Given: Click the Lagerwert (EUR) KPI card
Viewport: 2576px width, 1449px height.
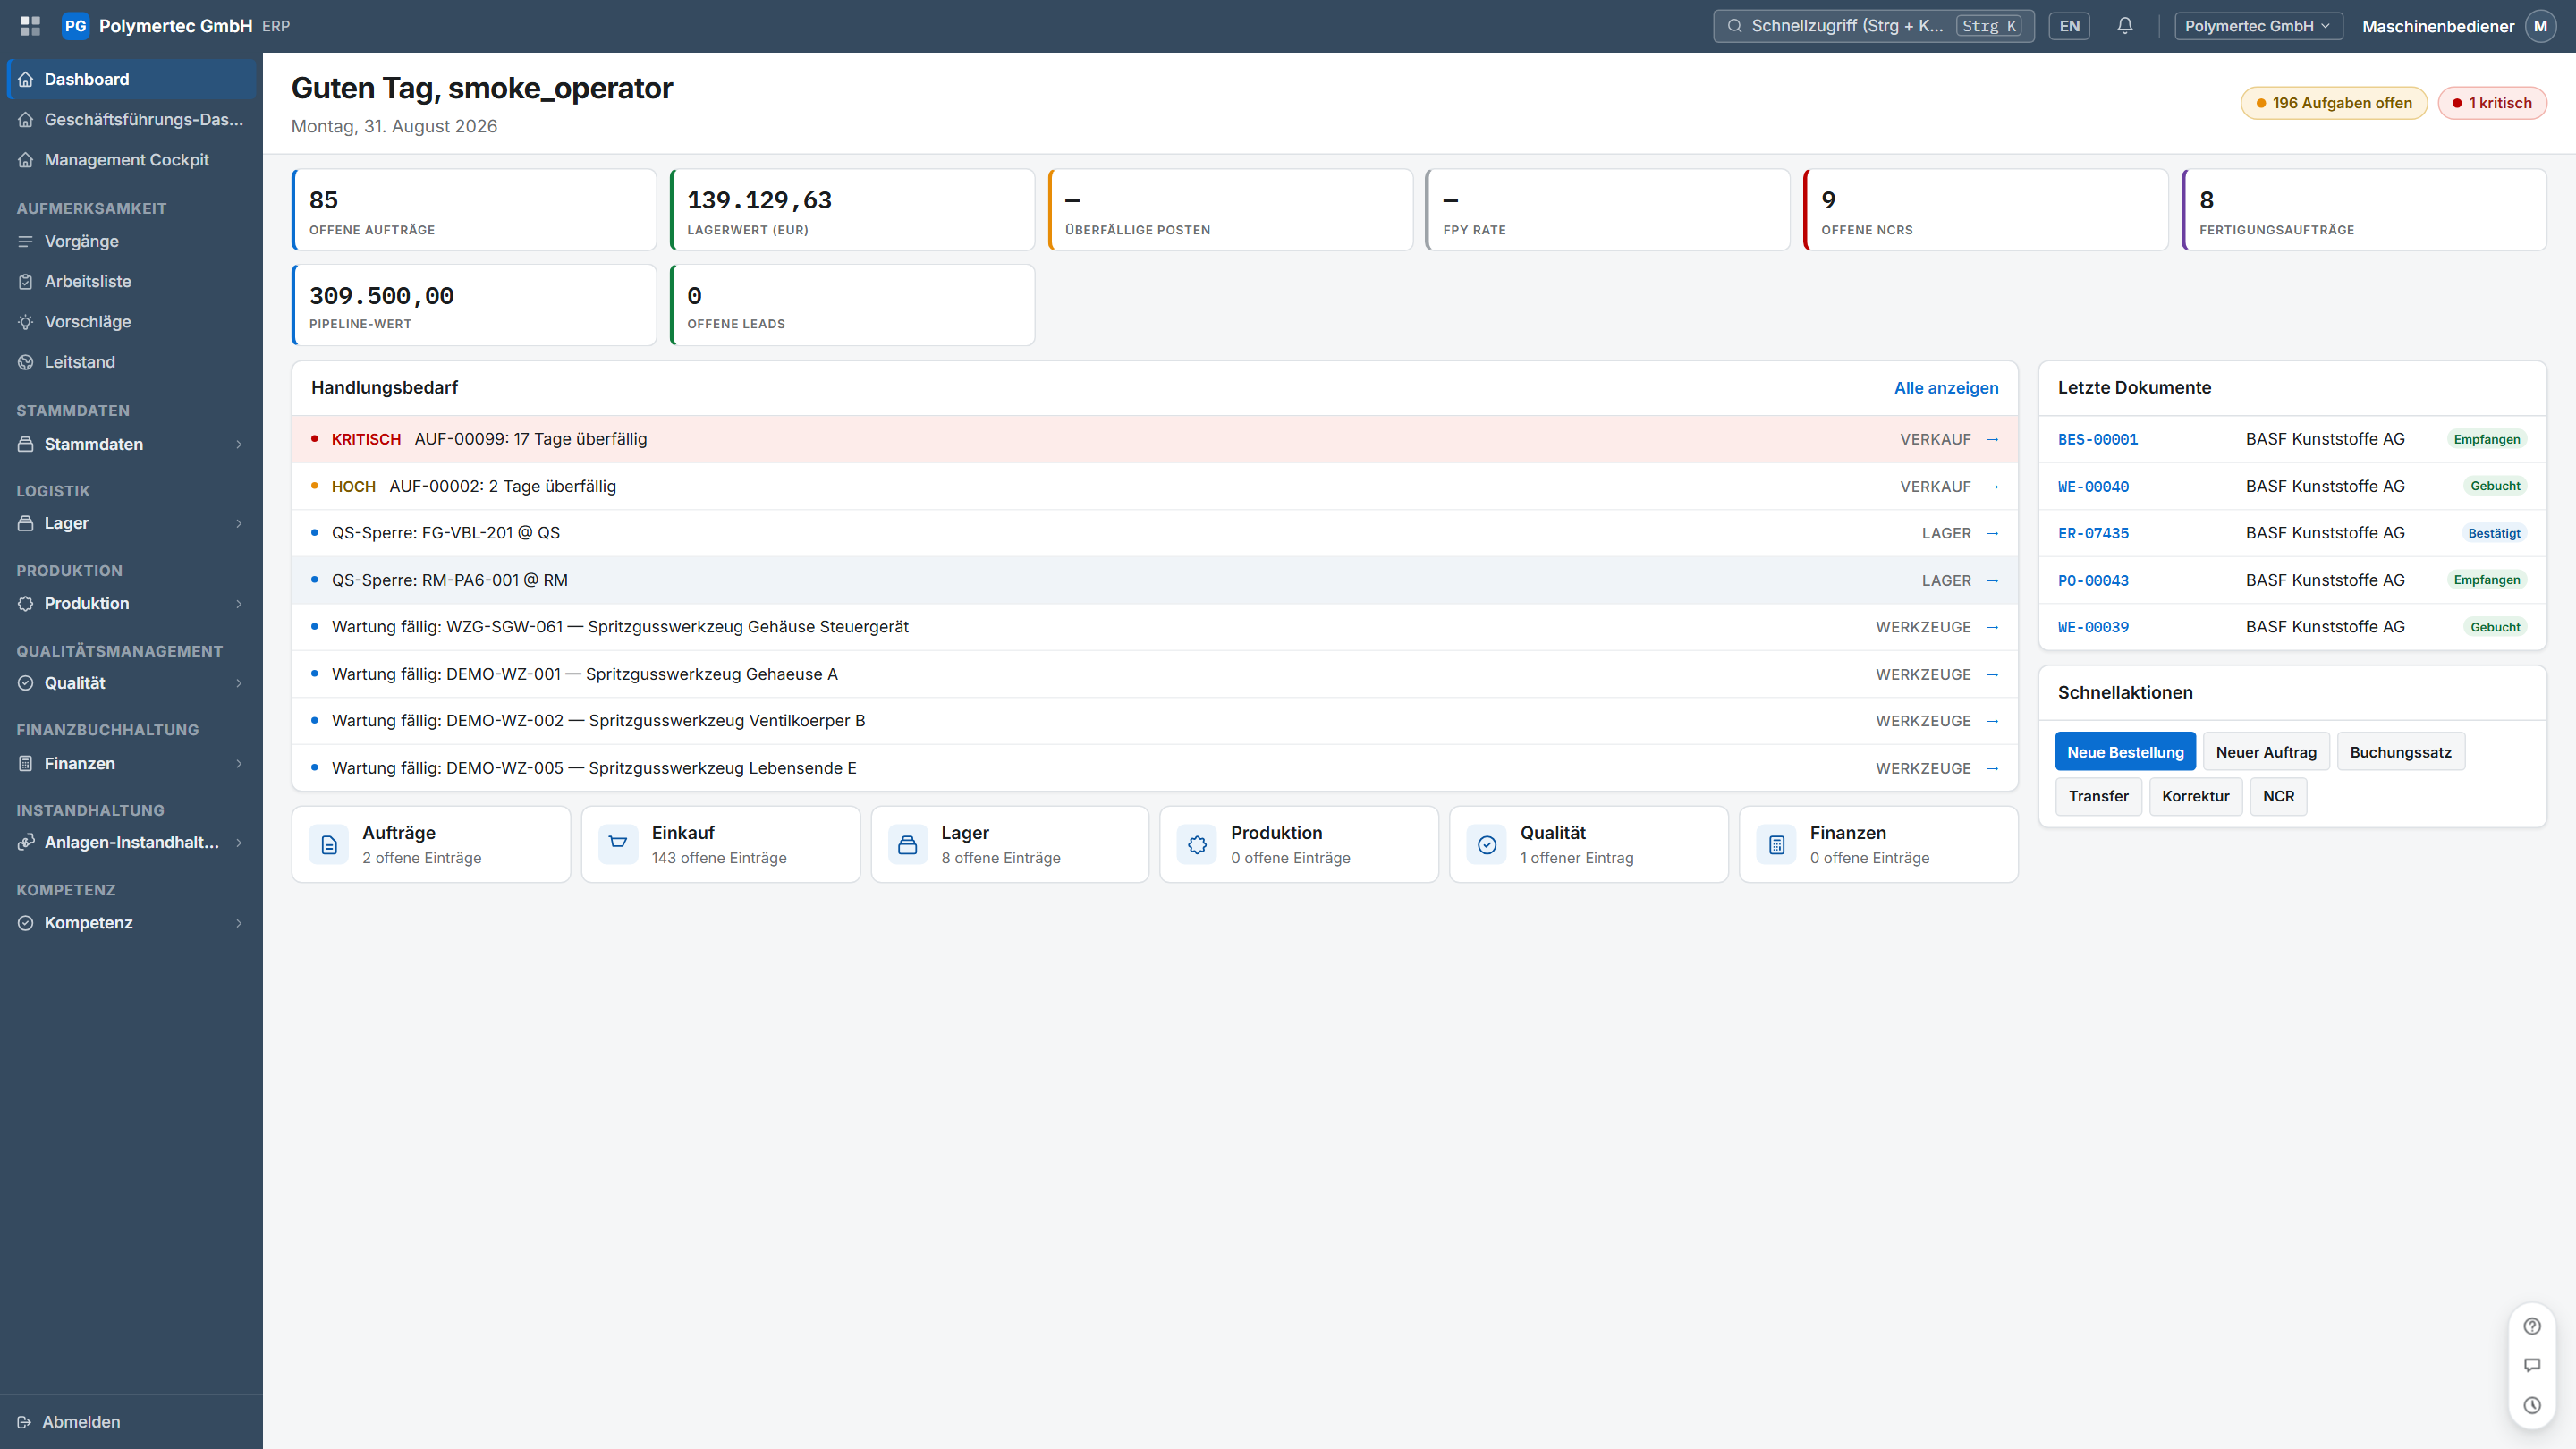Looking at the screenshot, I should pyautogui.click(x=852, y=210).
